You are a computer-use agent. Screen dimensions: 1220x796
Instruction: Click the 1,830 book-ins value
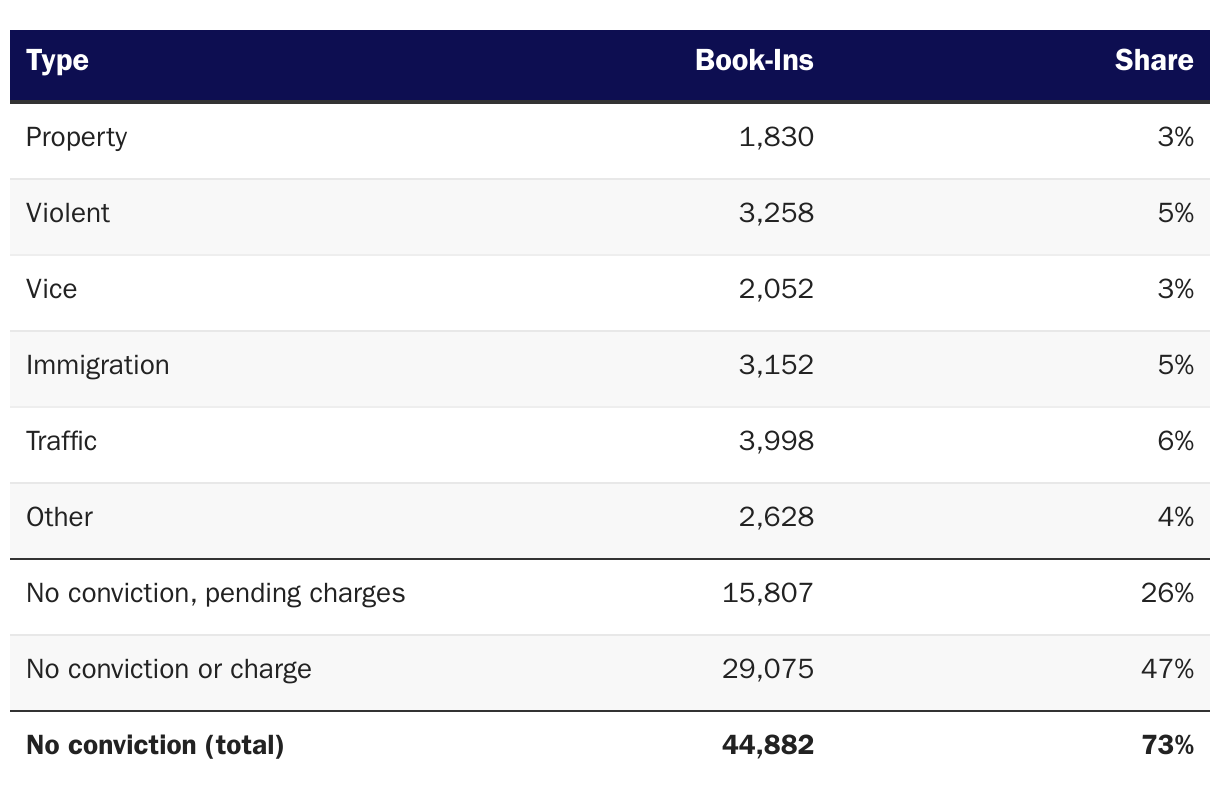(x=776, y=137)
